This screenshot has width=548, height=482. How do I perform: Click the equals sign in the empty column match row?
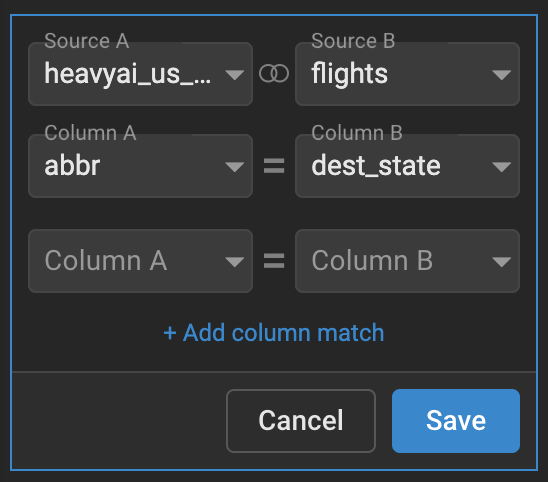tap(274, 261)
